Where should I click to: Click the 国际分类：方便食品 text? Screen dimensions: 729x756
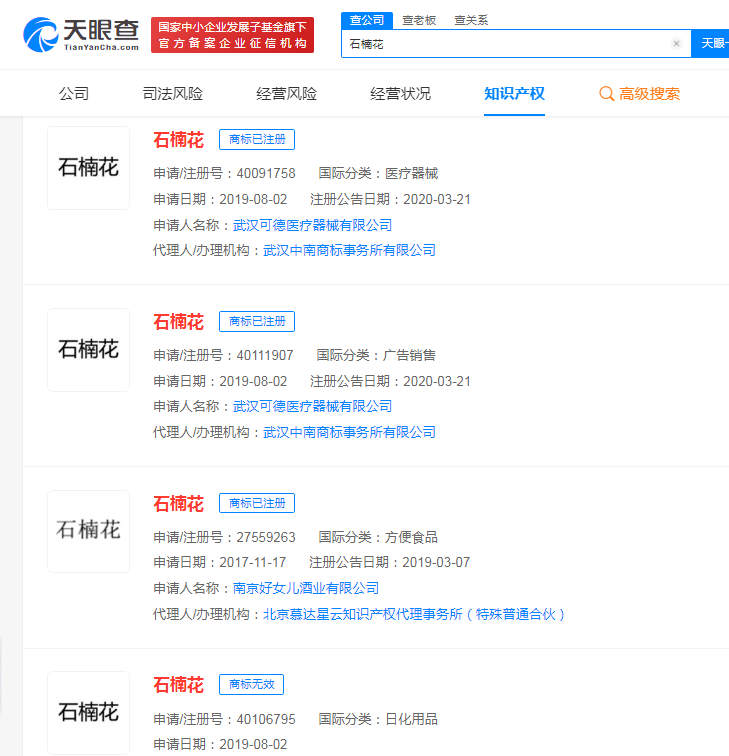click(x=378, y=537)
